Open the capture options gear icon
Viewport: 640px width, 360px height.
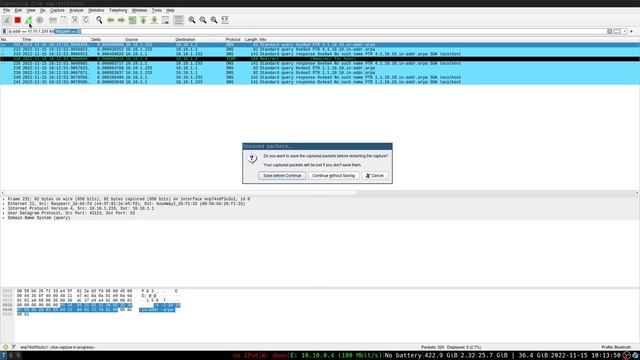click(40, 20)
